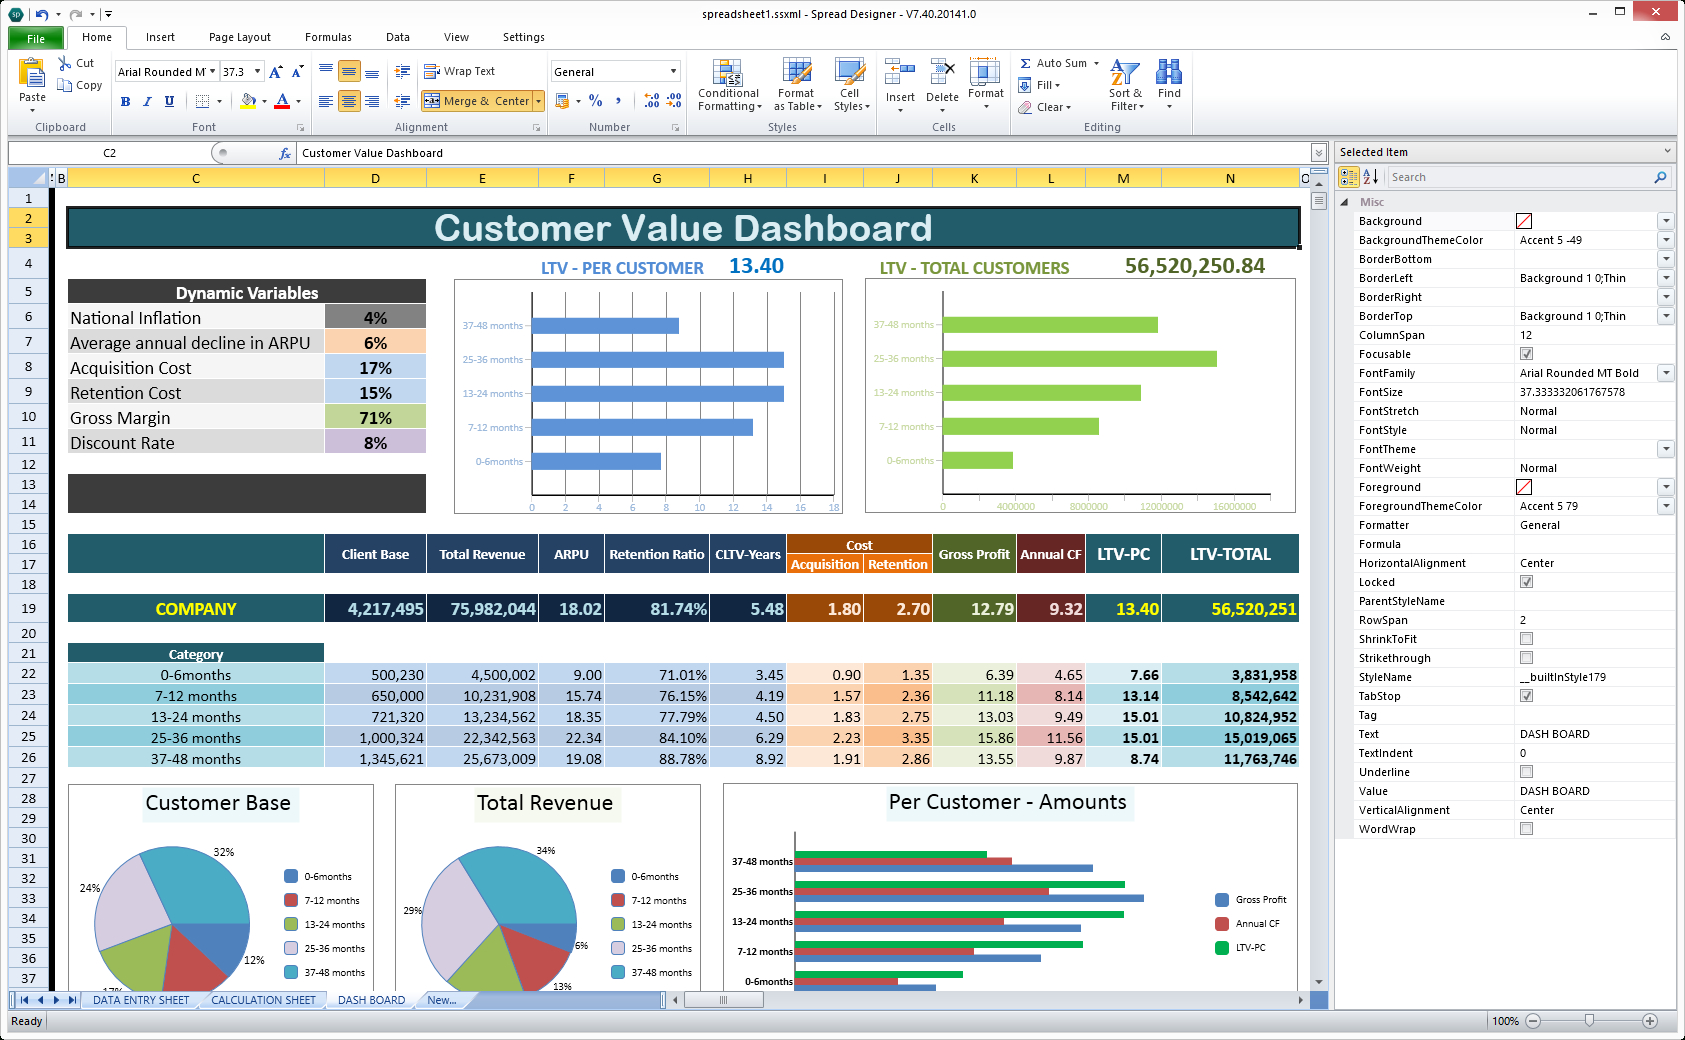The height and width of the screenshot is (1040, 1685).
Task: Toggle the Focusable checkbox in properties
Action: tap(1526, 353)
